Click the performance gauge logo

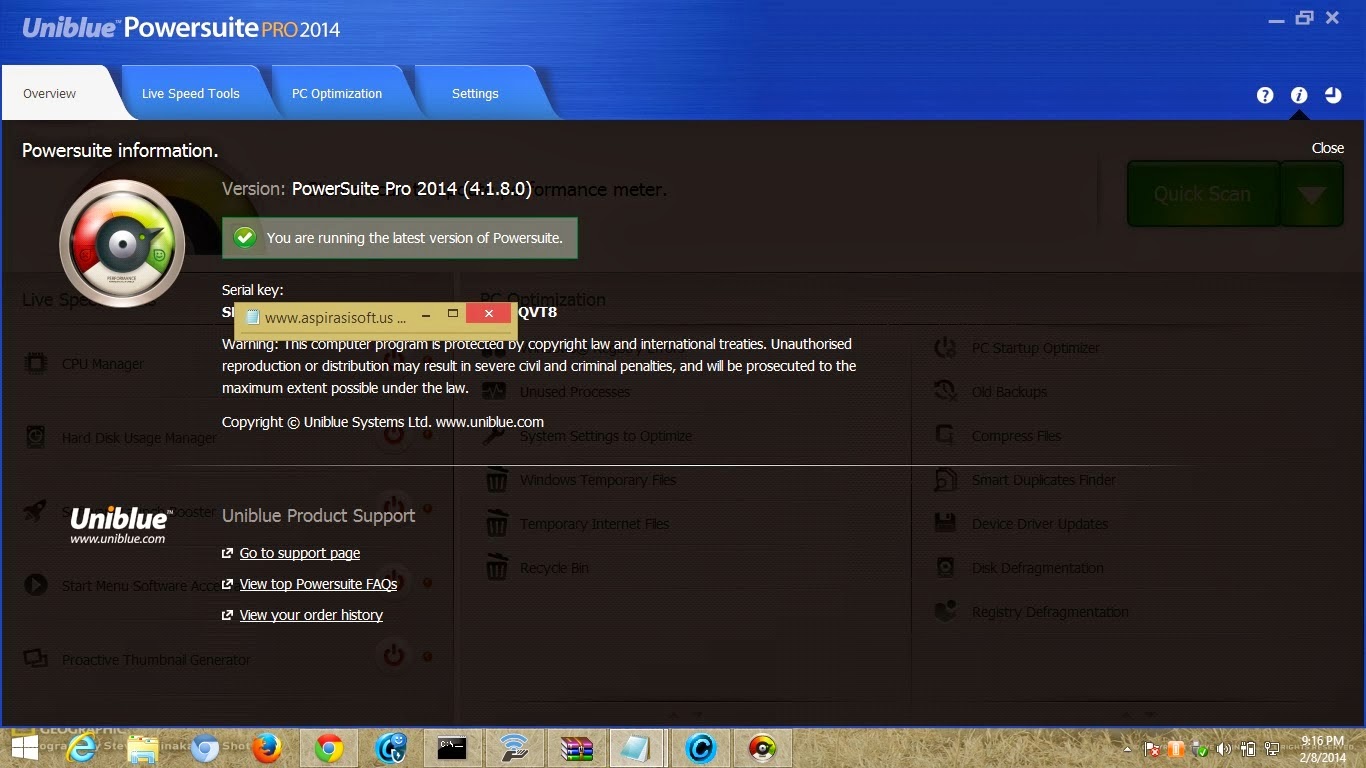point(122,243)
